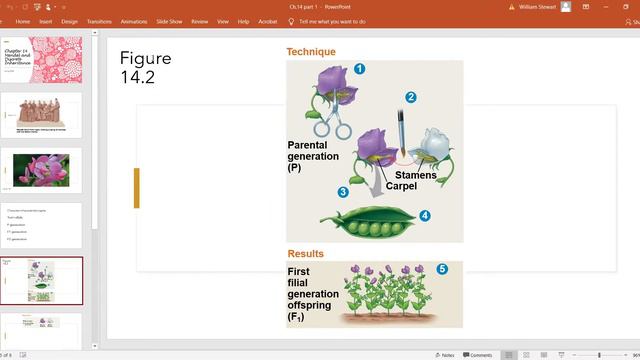The image size is (640, 360).
Task: Click the Share button
Action: [x=632, y=22]
